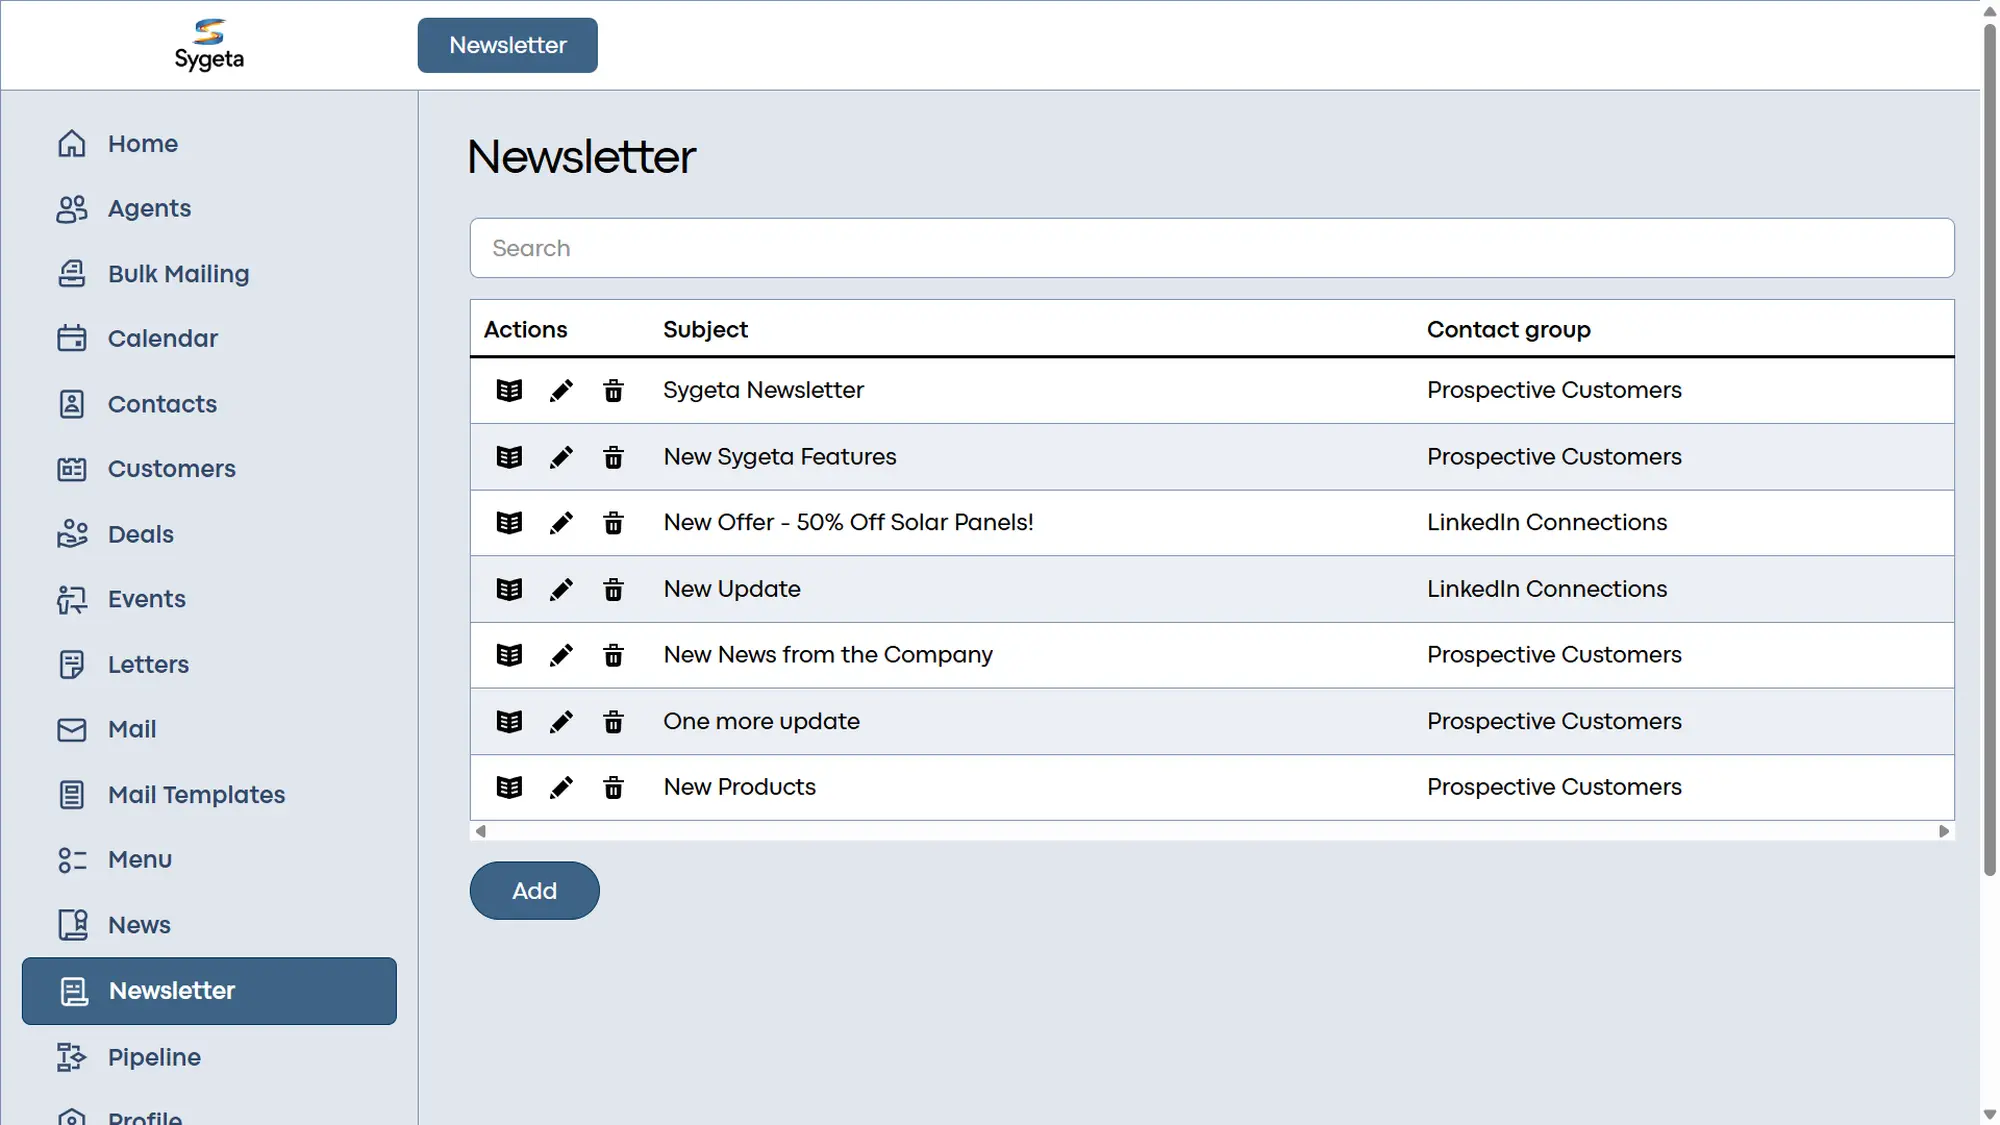
Task: Click the page vertical scrollbar thumb
Action: pyautogui.click(x=1989, y=448)
